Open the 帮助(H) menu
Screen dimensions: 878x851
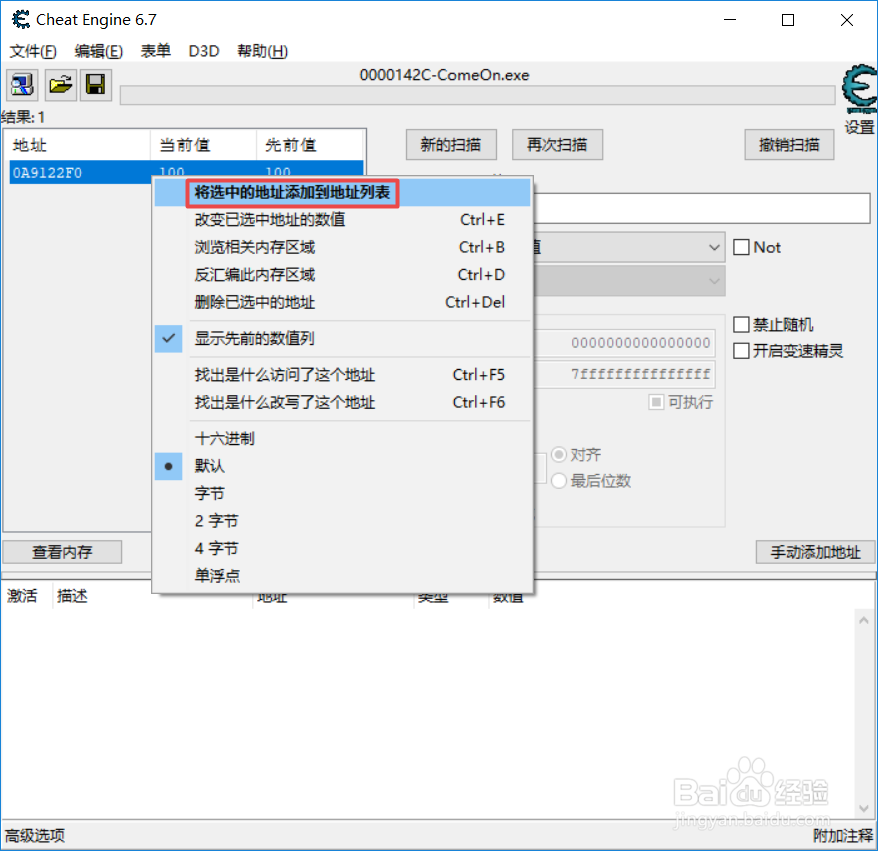click(262, 52)
